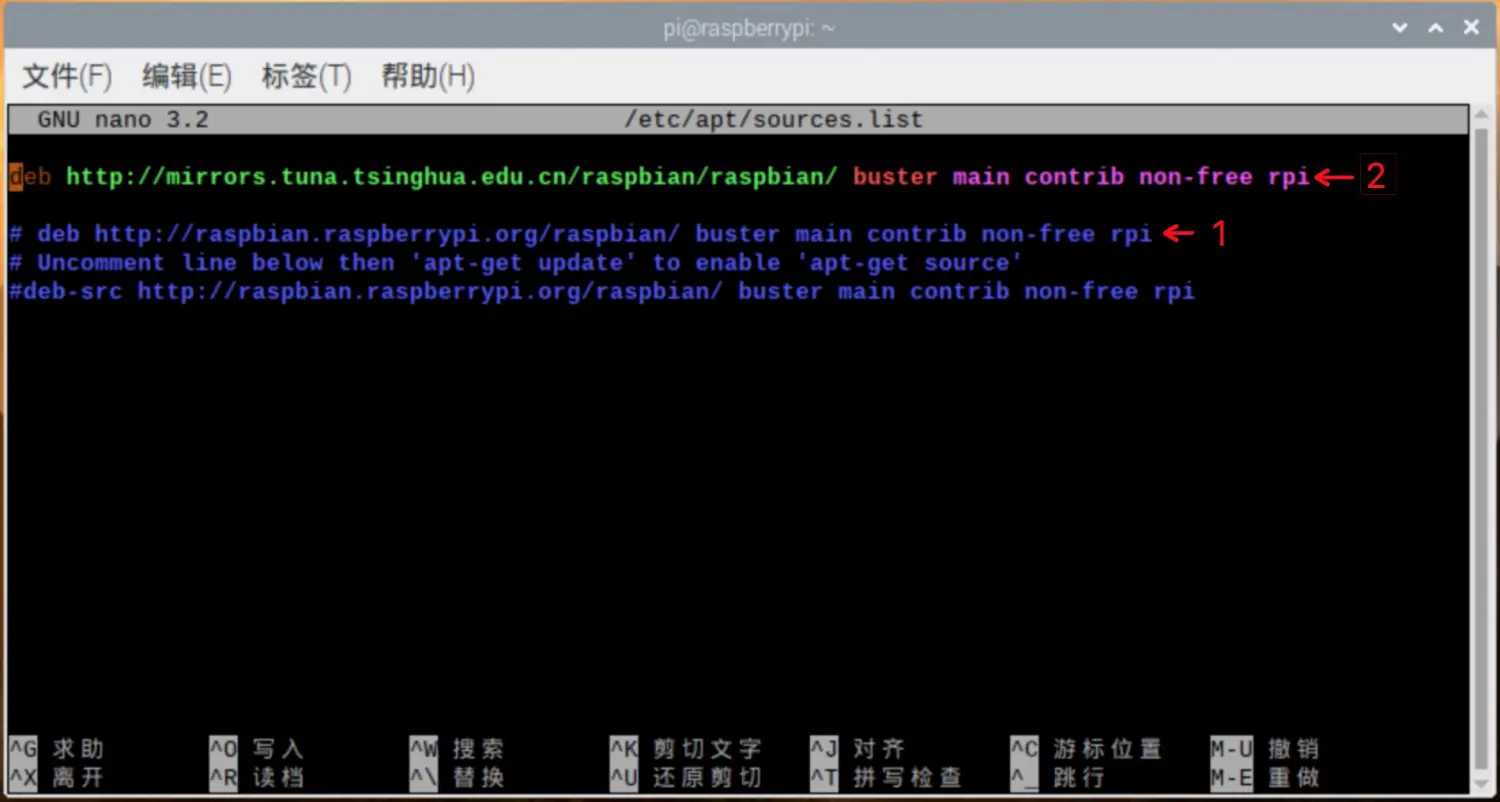Click the ^T 拼写检查 shortcut hint
Viewport: 1500px width, 802px height.
click(x=886, y=777)
